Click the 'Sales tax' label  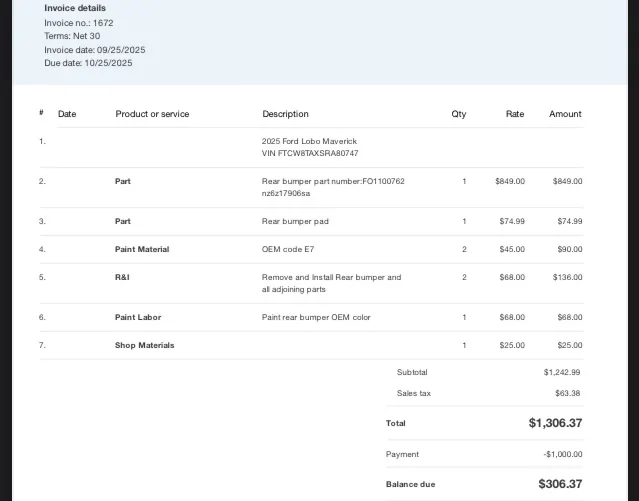click(414, 393)
